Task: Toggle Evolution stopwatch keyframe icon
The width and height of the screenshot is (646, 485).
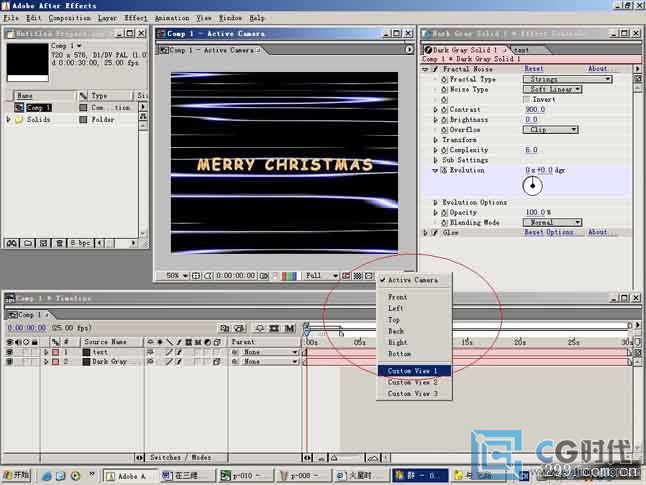Action: point(444,170)
